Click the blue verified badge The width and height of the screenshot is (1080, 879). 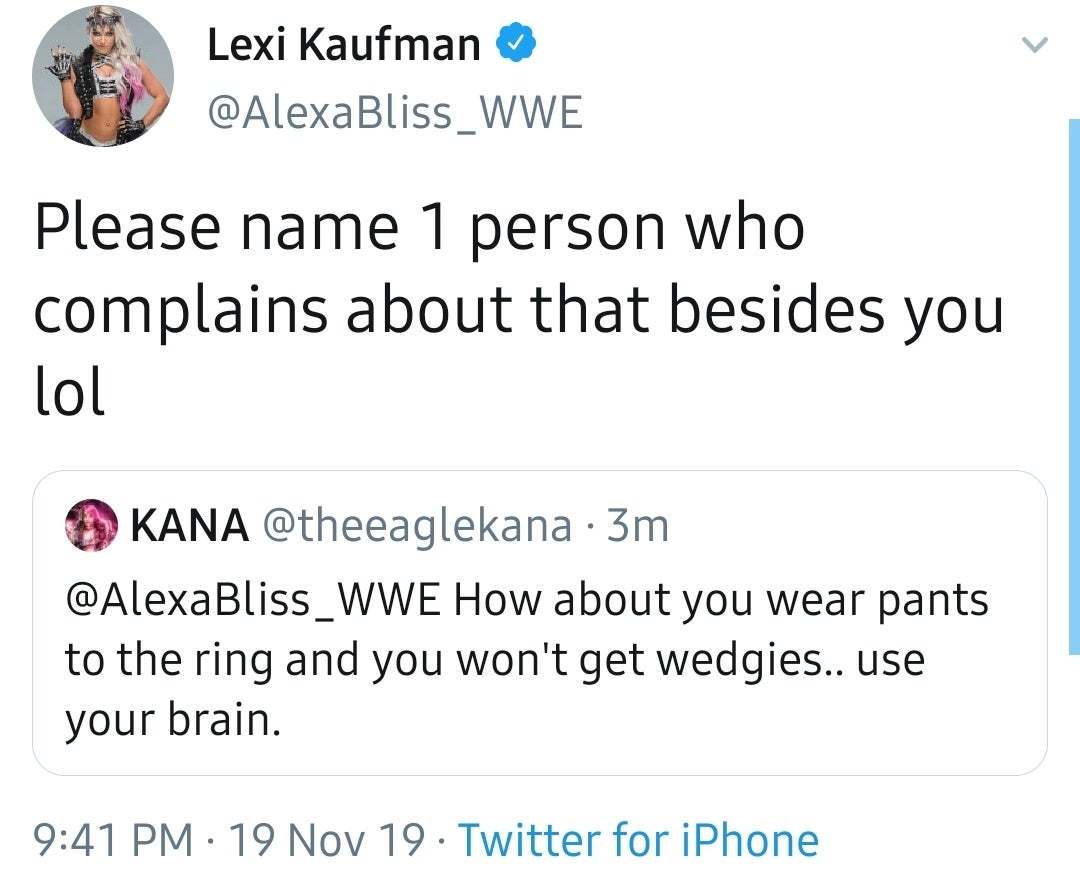pos(519,45)
